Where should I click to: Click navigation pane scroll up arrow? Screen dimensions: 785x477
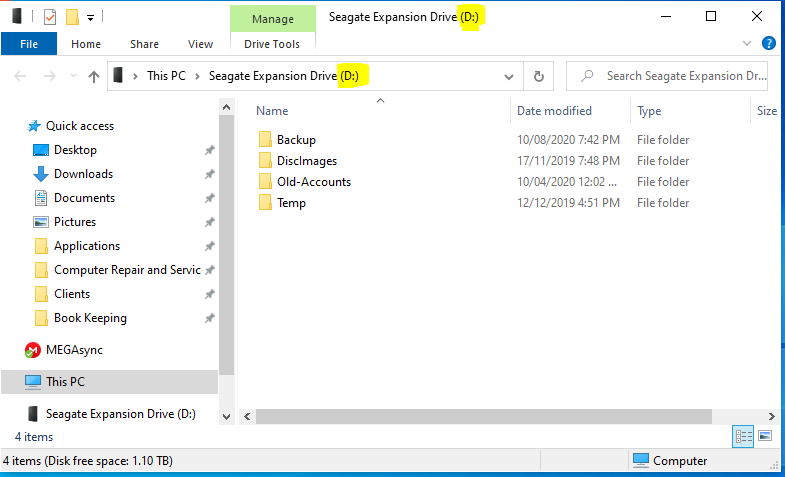tap(226, 107)
